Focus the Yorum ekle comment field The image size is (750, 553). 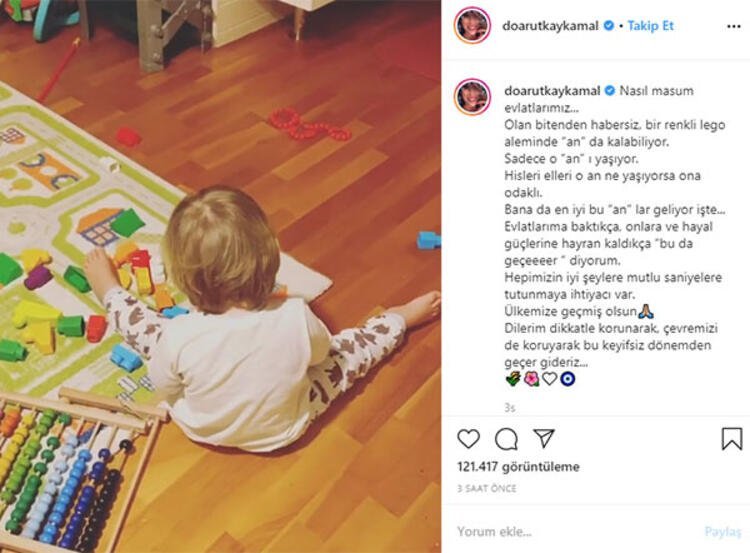pyautogui.click(x=574, y=531)
